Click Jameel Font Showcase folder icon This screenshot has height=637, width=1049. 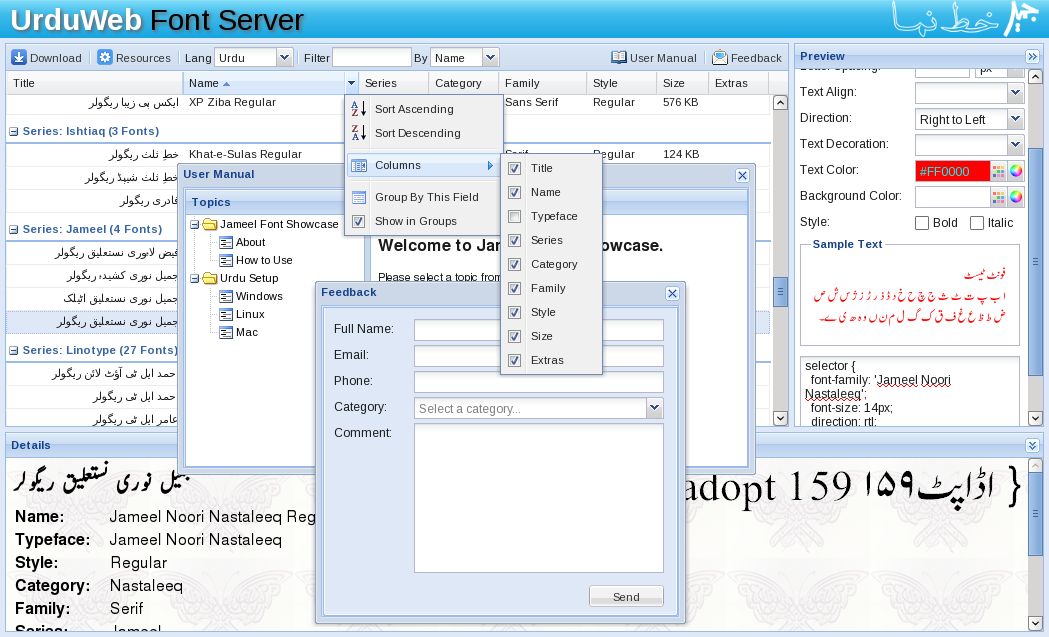pyautogui.click(x=210, y=224)
